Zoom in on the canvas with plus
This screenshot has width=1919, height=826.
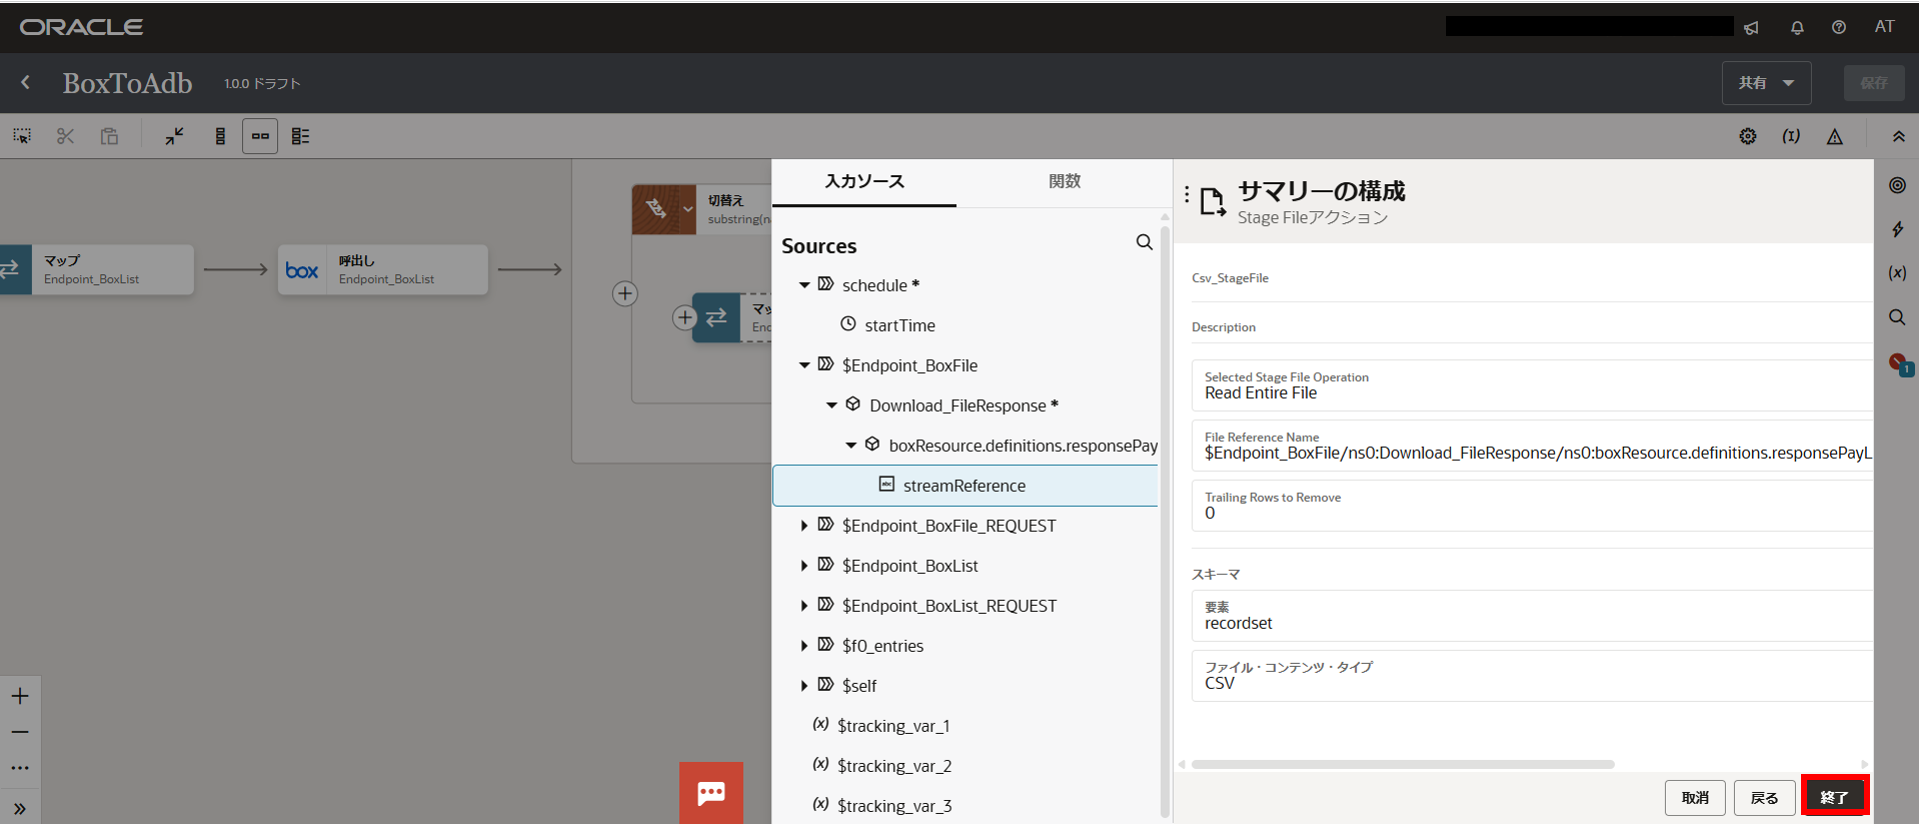[20, 696]
